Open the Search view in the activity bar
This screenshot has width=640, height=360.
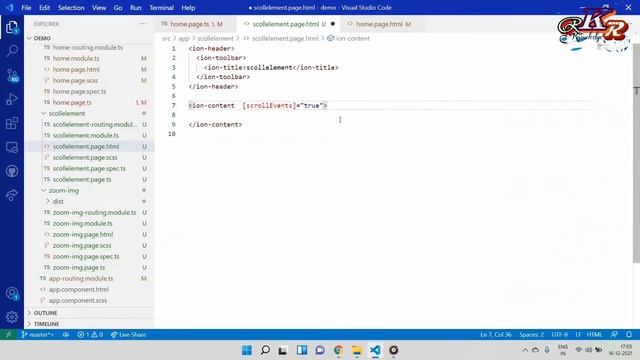click(x=12, y=51)
